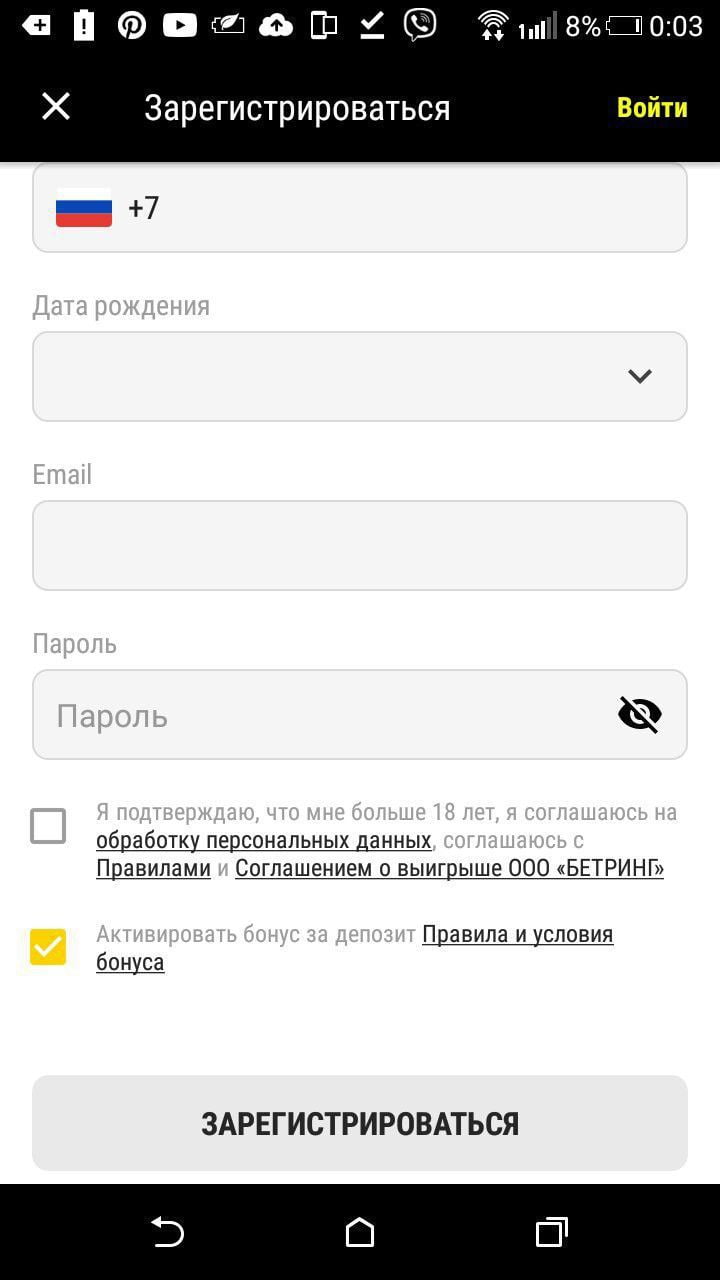Expand the date of birth dropdown
The height and width of the screenshot is (1280, 720).
point(638,376)
